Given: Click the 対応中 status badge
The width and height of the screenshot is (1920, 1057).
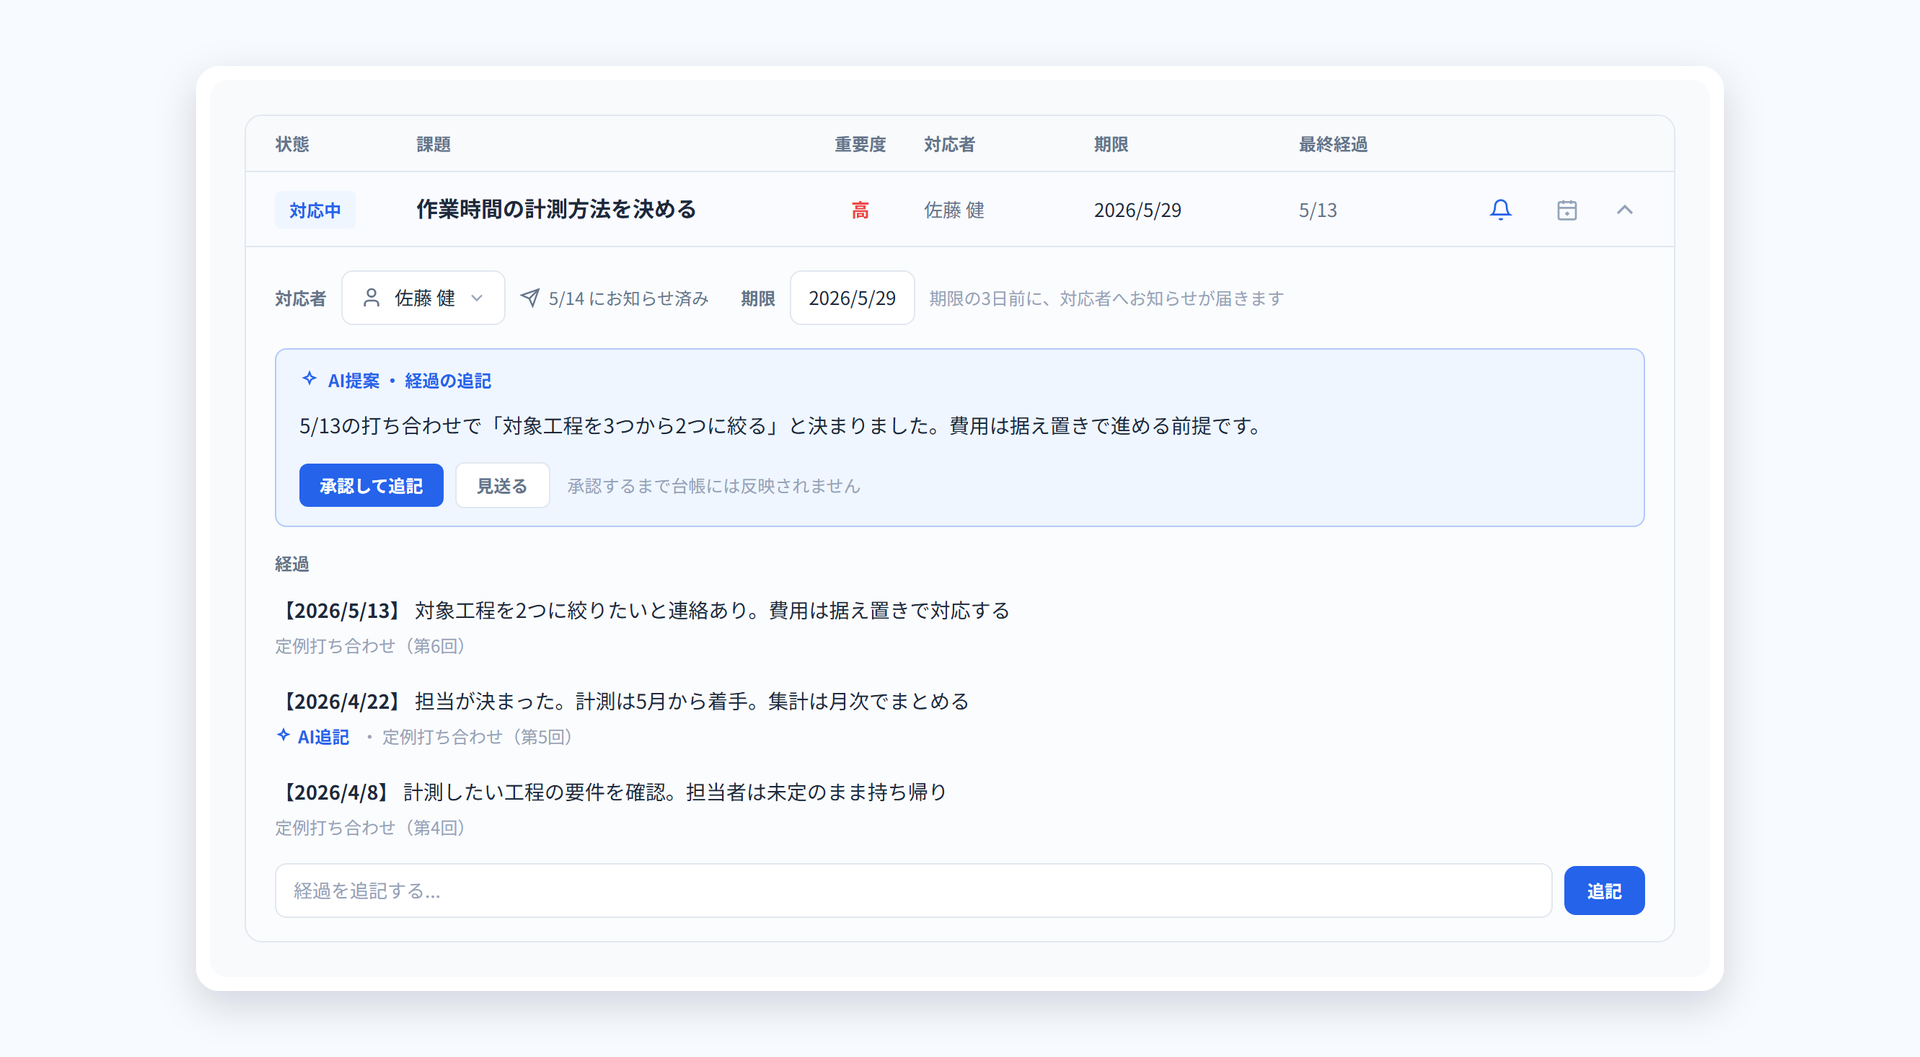Looking at the screenshot, I should 315,210.
